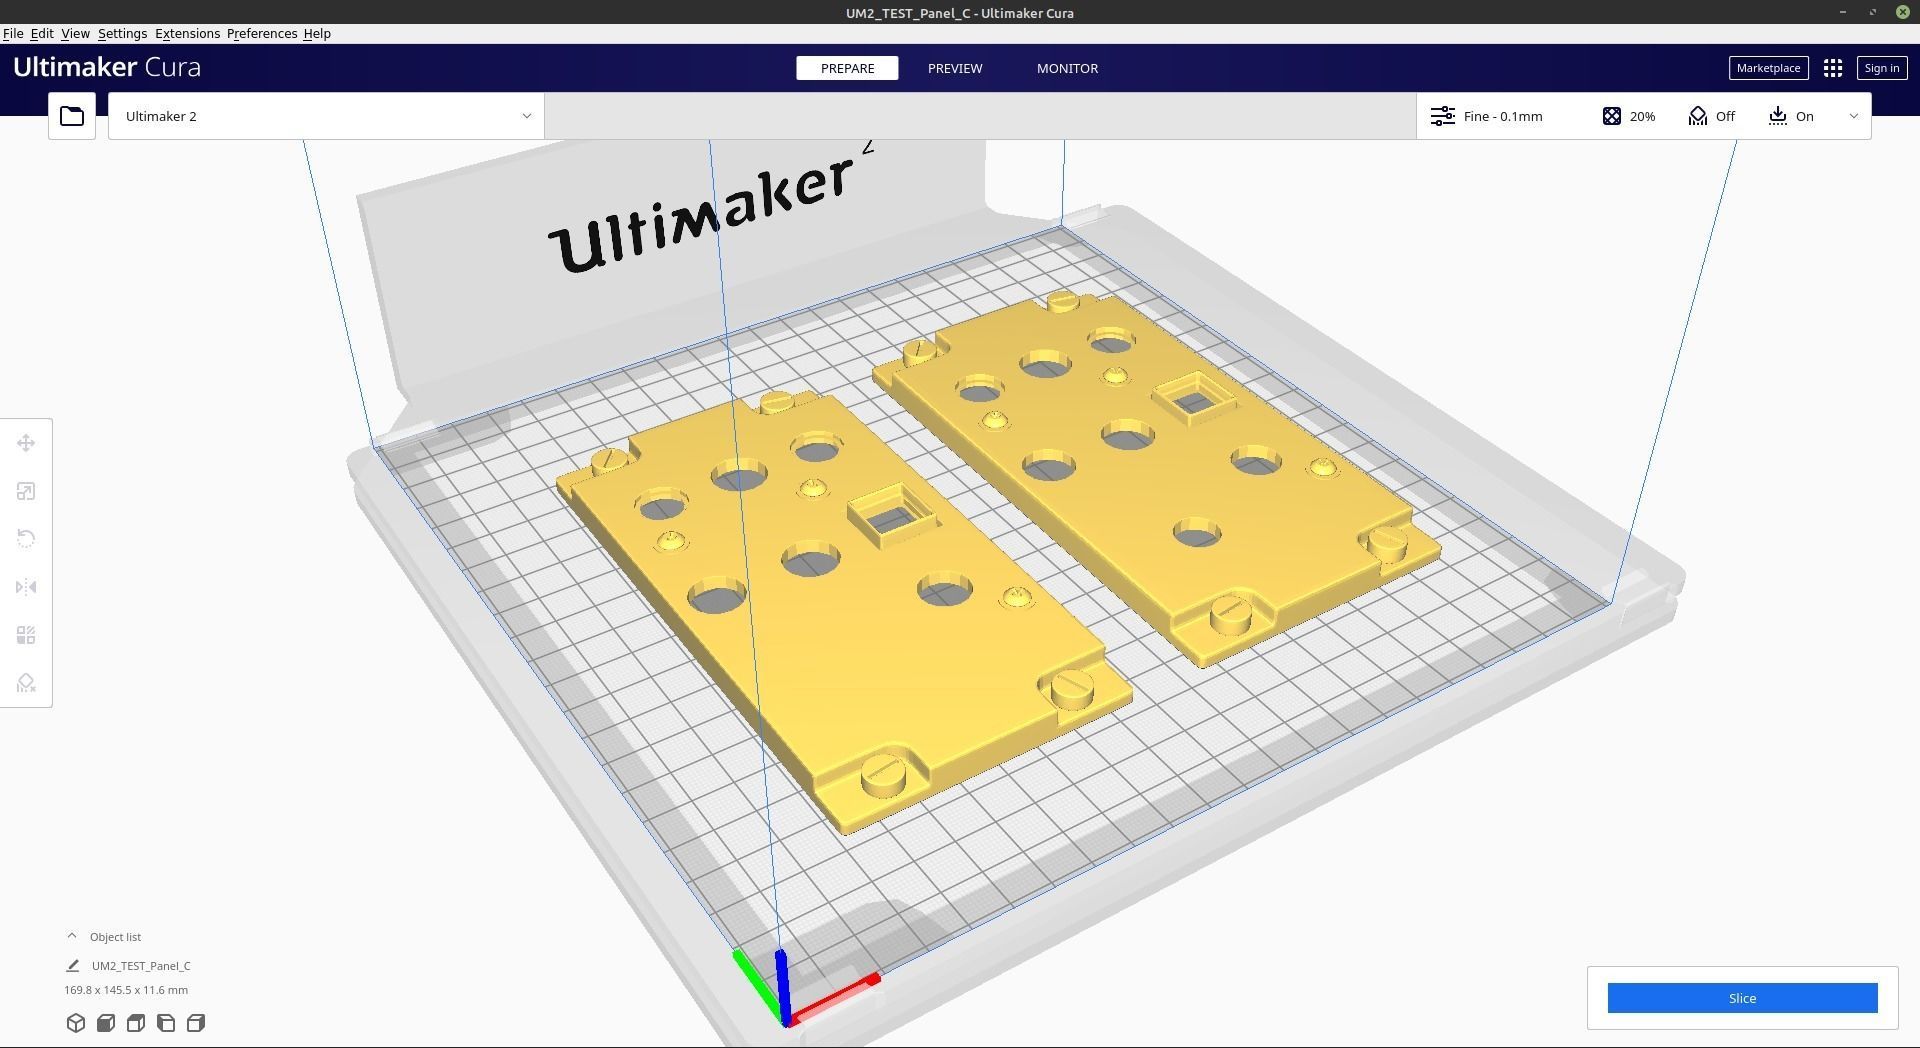Viewport: 1920px width, 1048px height.
Task: Collapse the Object list
Action: coord(72,937)
